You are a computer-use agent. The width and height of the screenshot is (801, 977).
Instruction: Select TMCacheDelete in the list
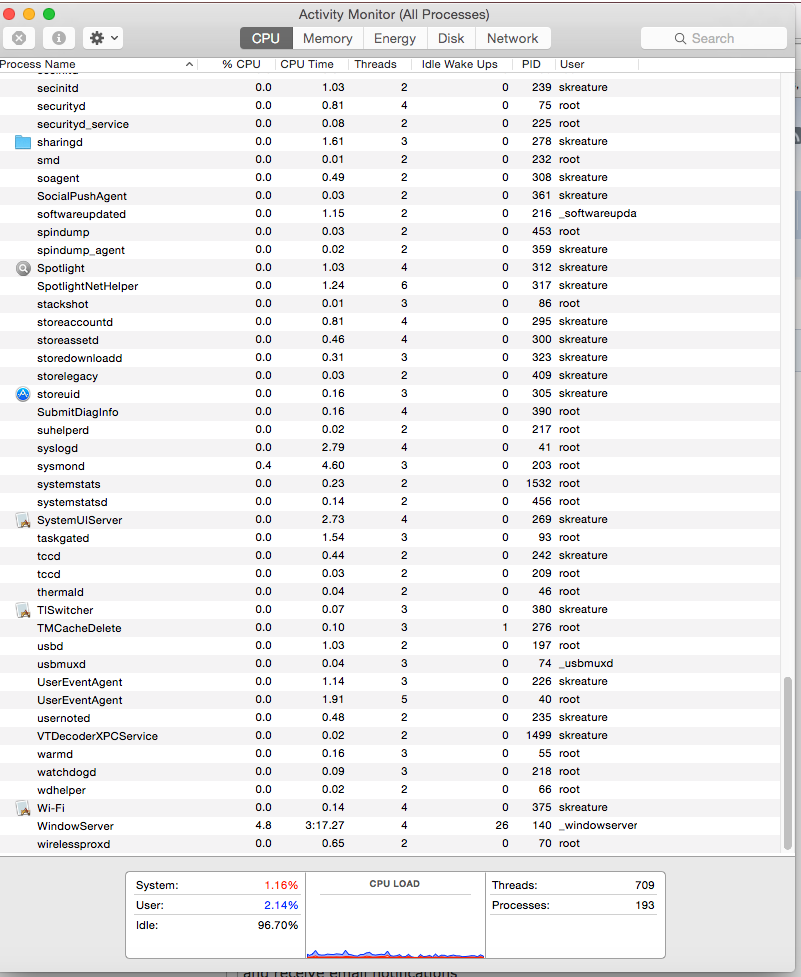[x=390, y=628]
